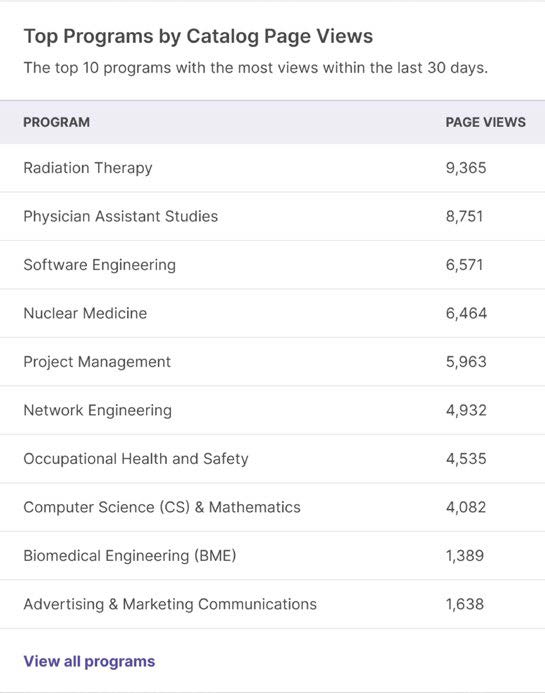Click the Project Management program name
The width and height of the screenshot is (545, 693).
click(x=97, y=362)
